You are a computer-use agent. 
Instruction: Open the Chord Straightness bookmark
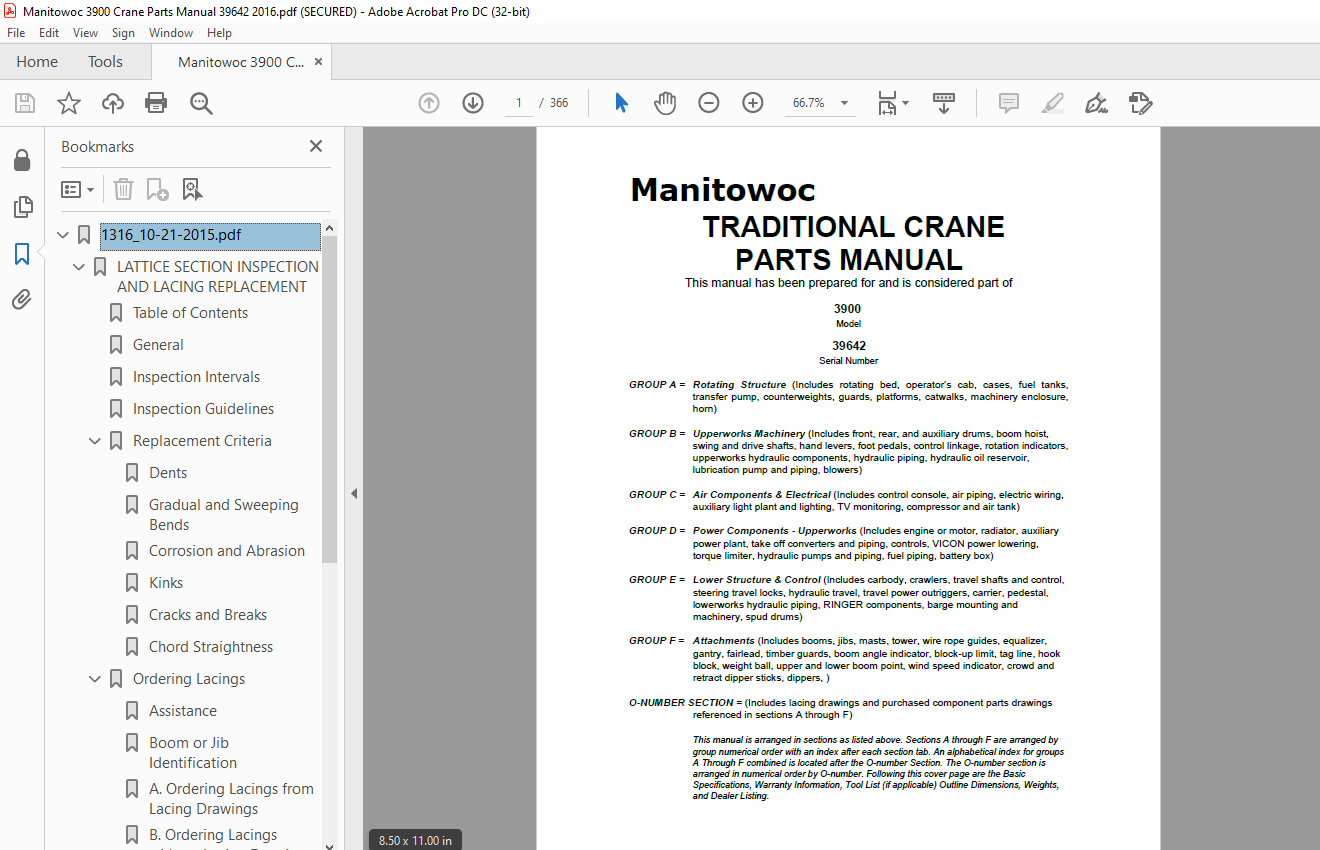click(x=211, y=647)
